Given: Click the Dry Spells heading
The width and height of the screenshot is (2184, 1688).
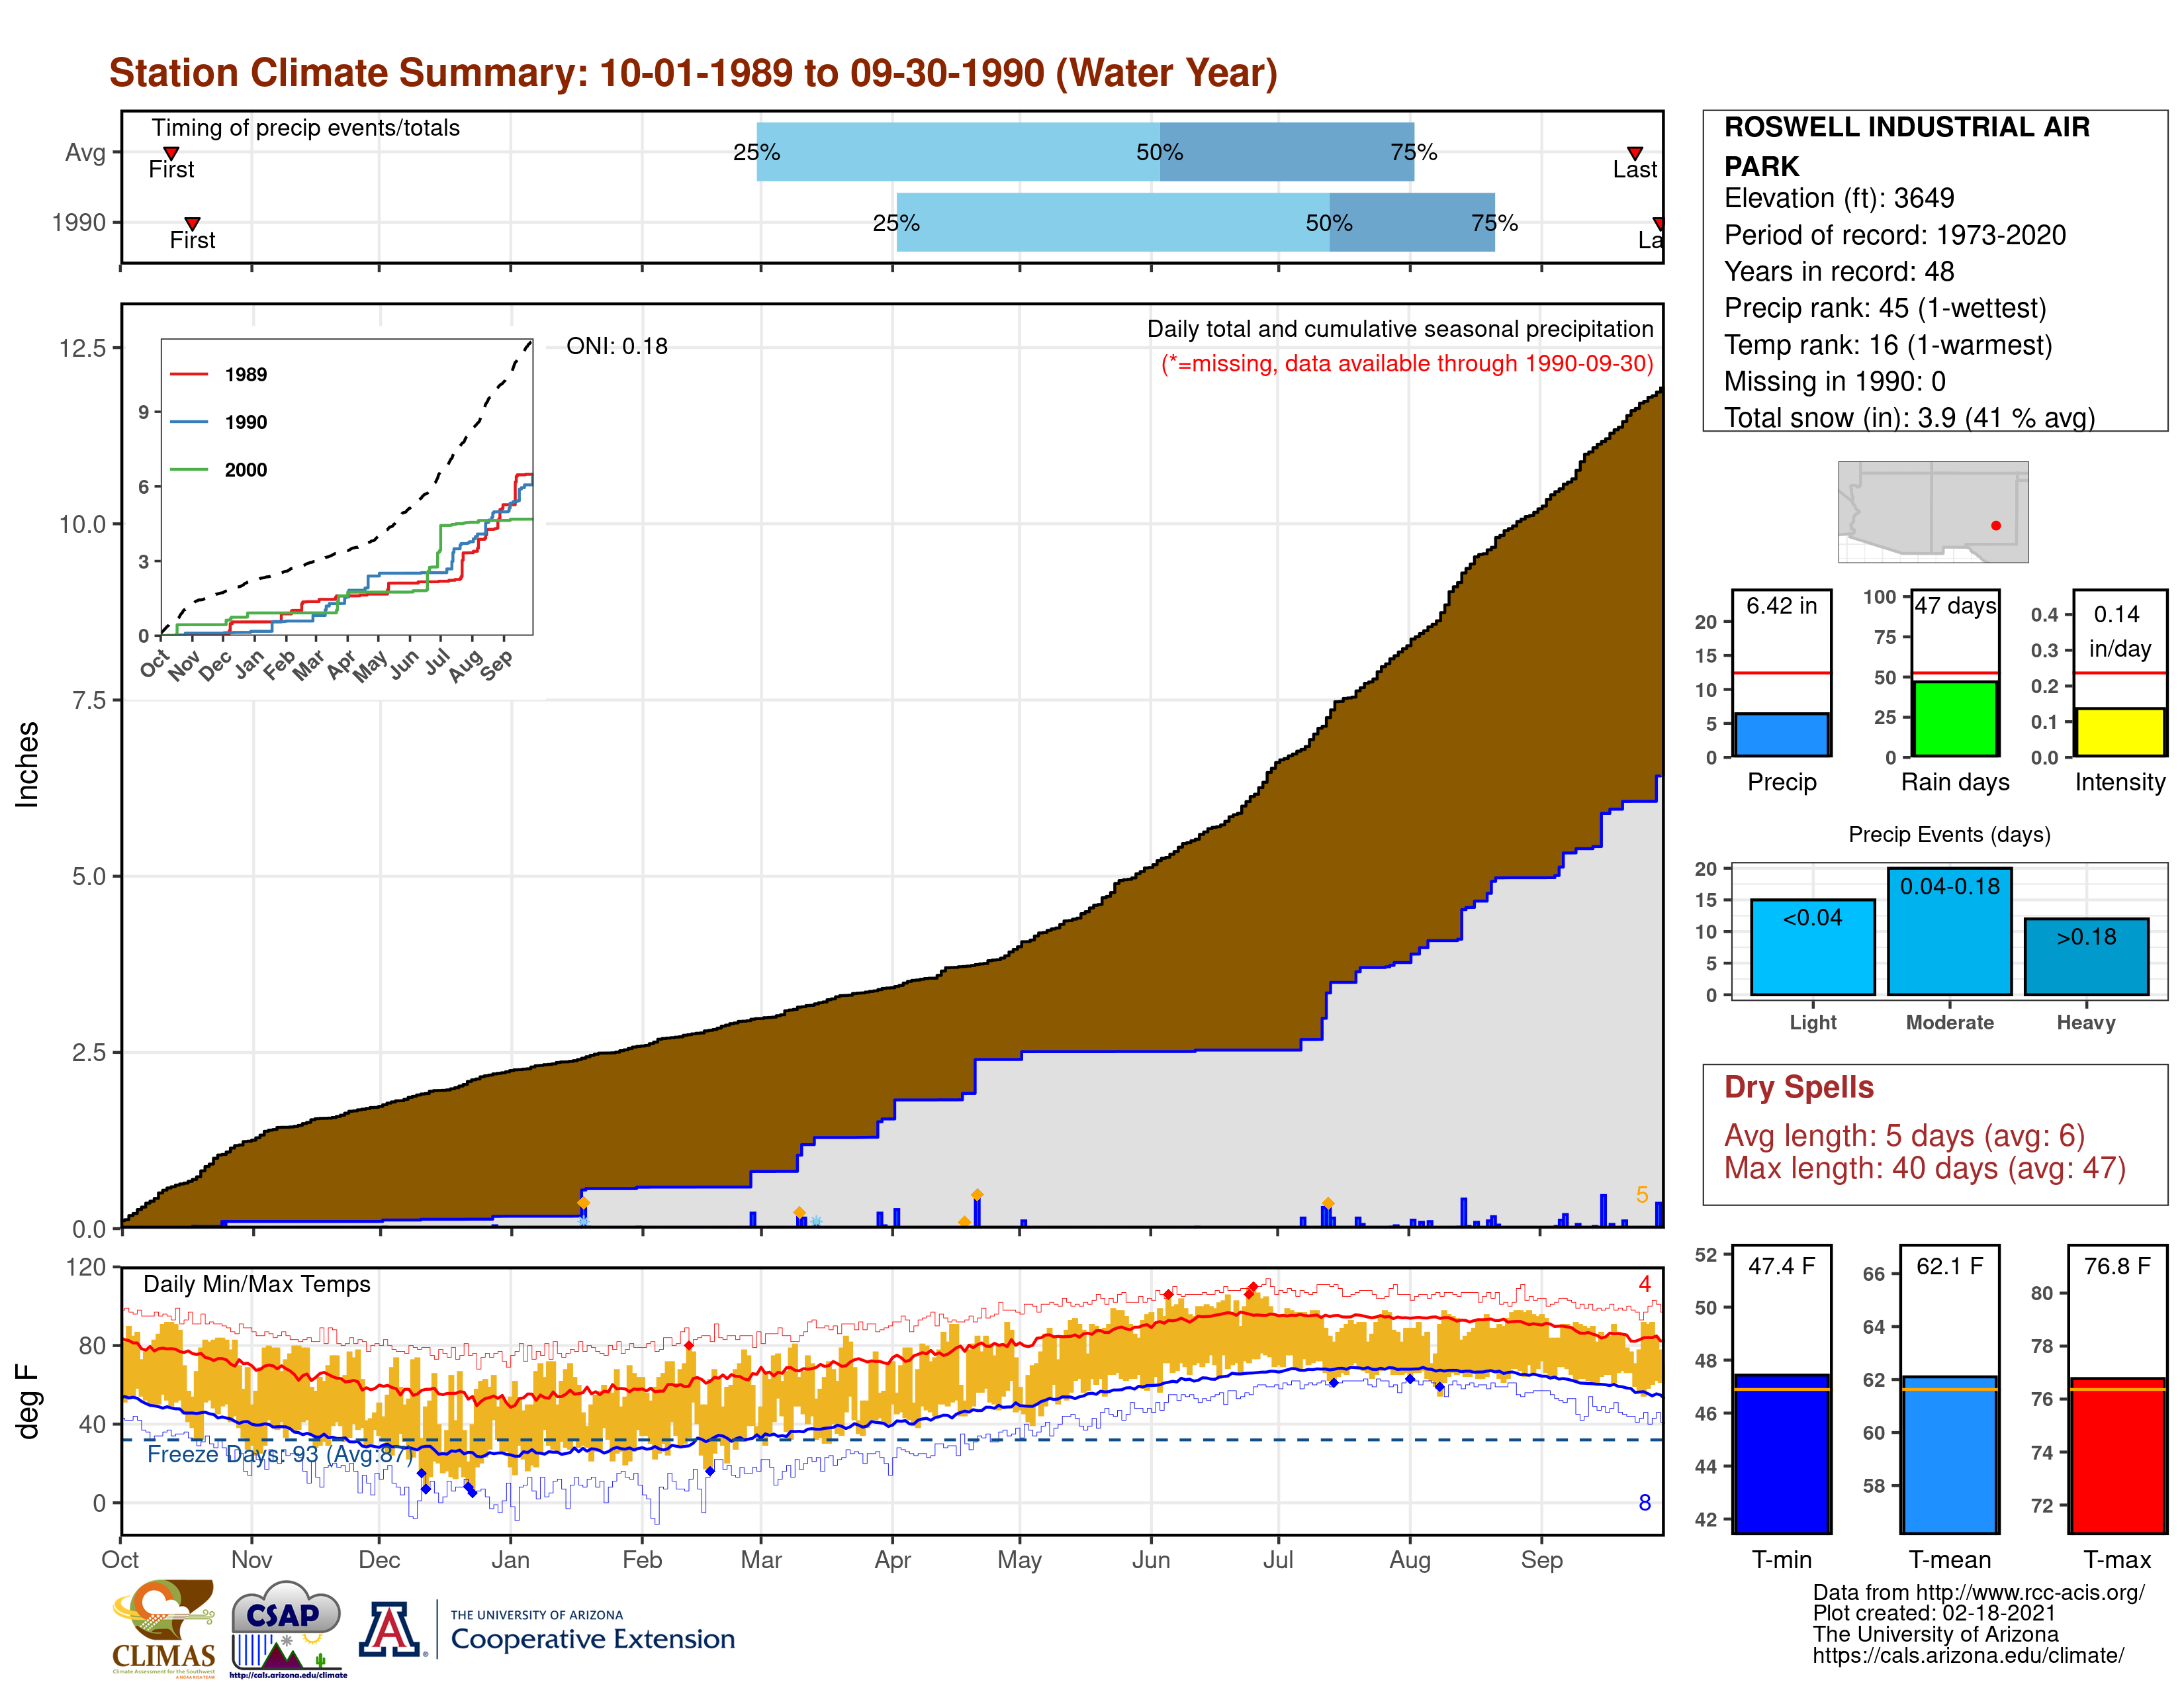Looking at the screenshot, I should click(x=1799, y=1087).
